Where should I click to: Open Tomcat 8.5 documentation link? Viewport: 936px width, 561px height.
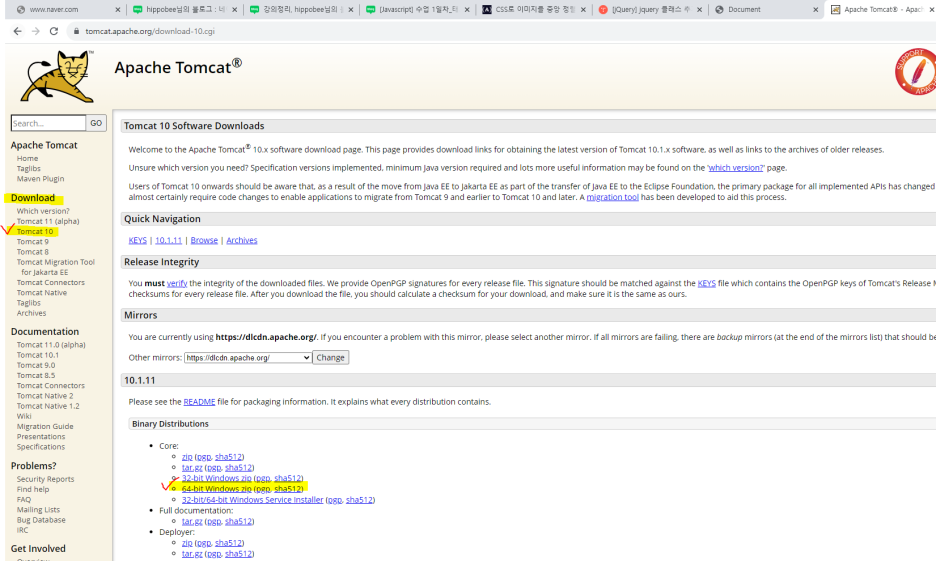pyautogui.click(x=36, y=375)
